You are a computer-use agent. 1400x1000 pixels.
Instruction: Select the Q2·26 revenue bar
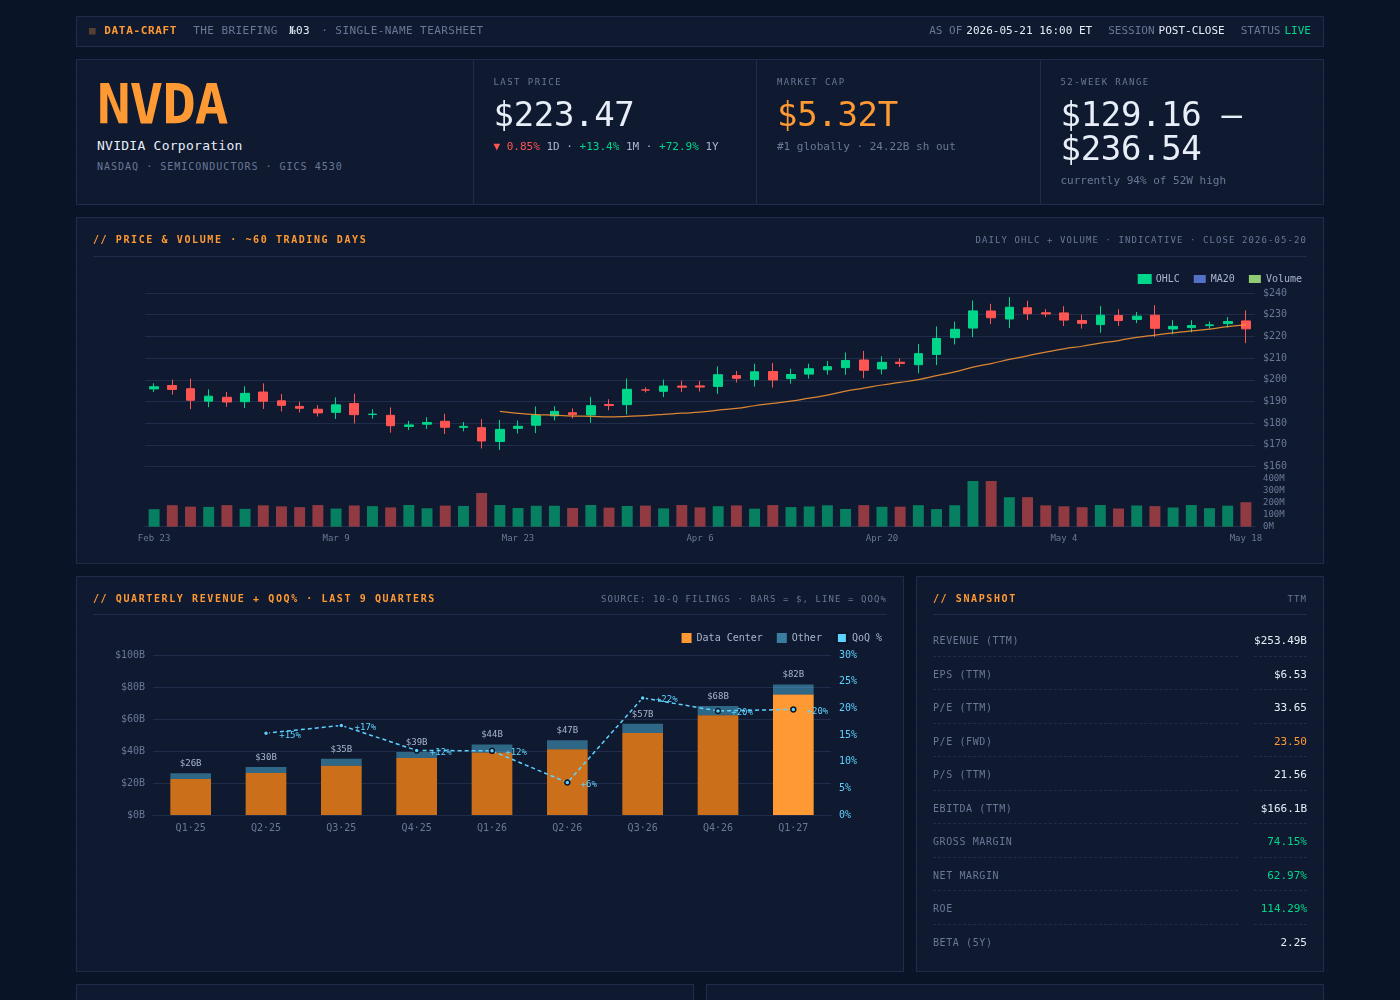tap(567, 778)
